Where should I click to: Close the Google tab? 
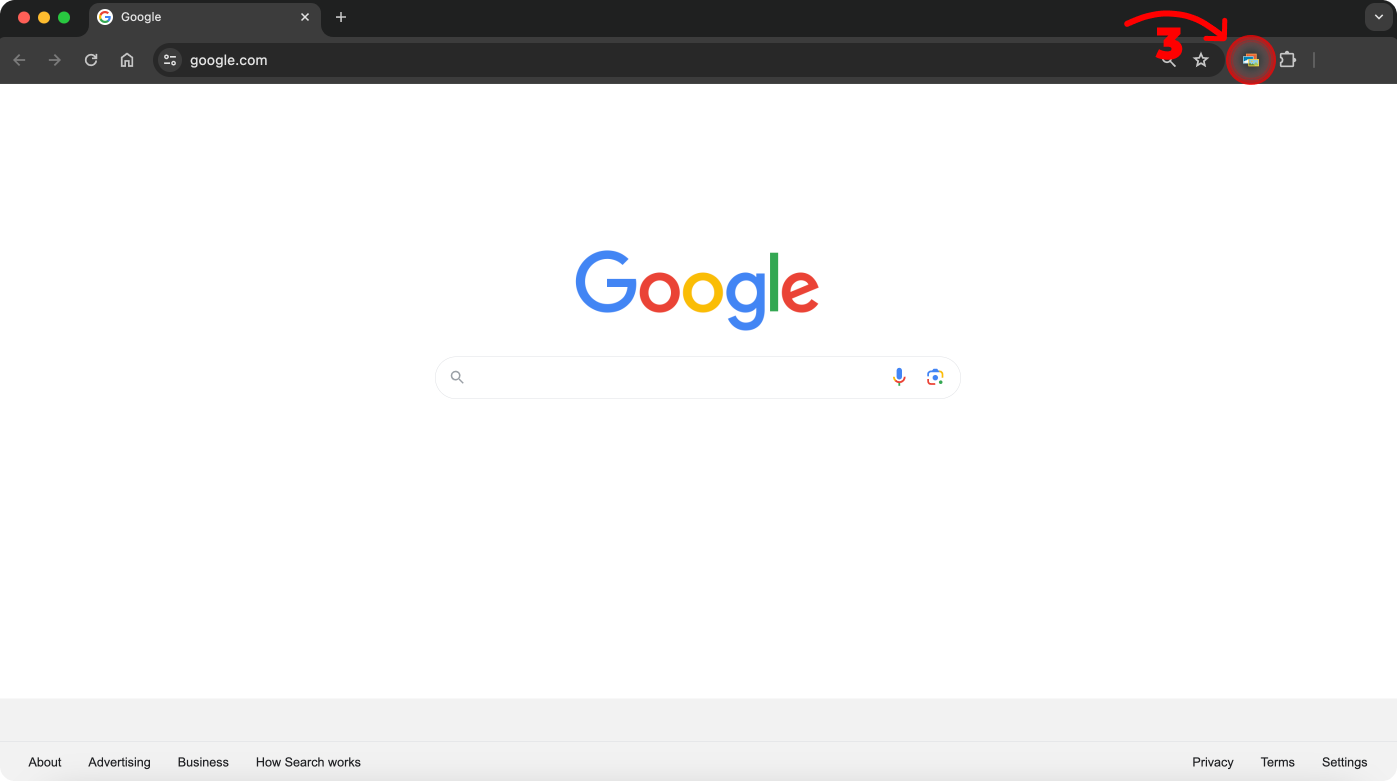pyautogui.click(x=305, y=17)
